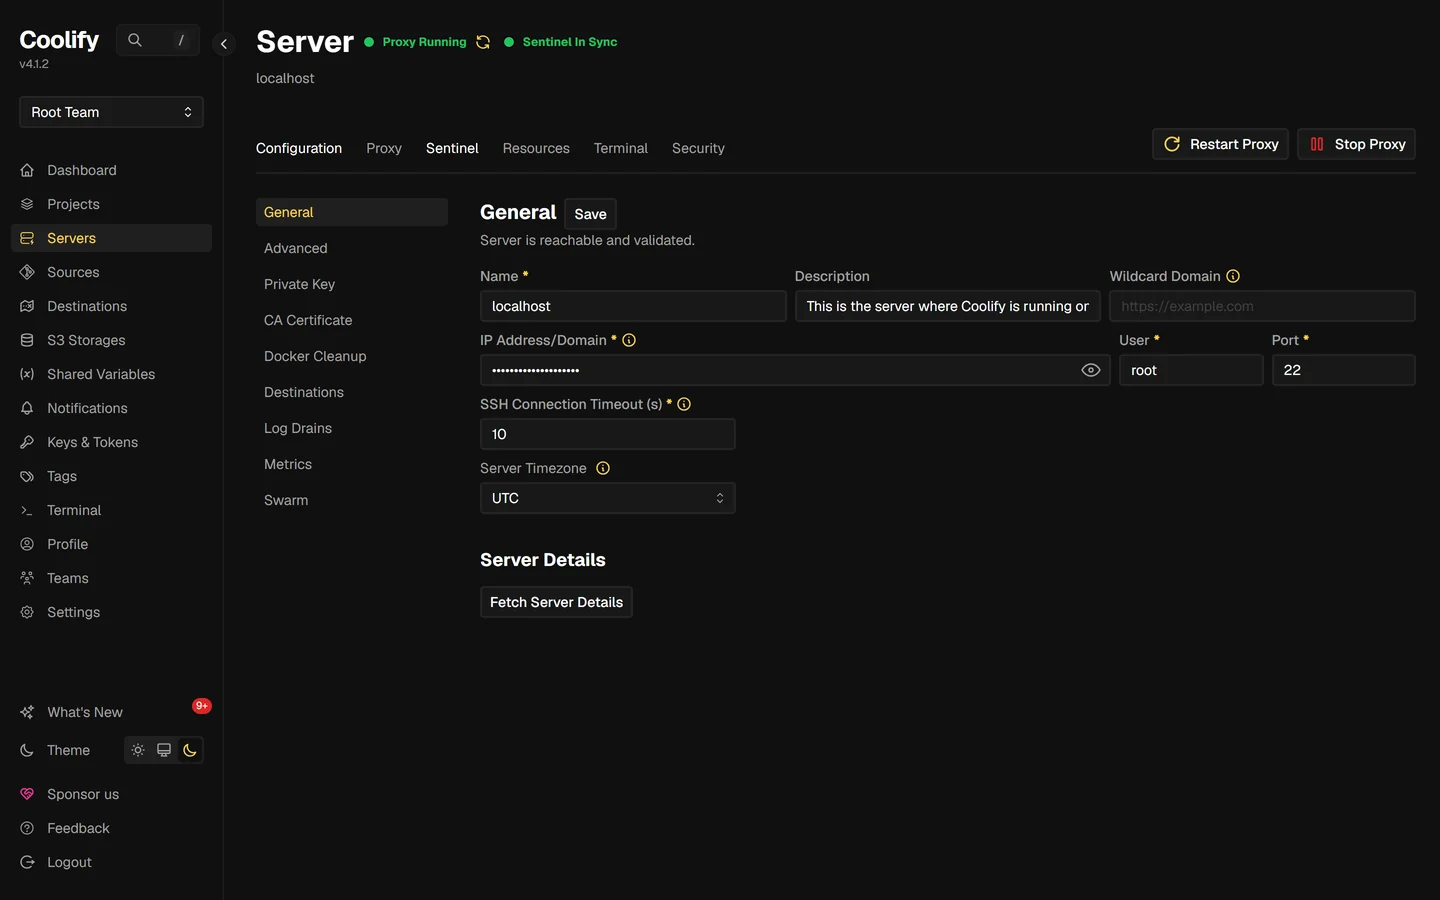The image size is (1440, 900).
Task: Open the Root Team selector dropdown
Action: (111, 112)
